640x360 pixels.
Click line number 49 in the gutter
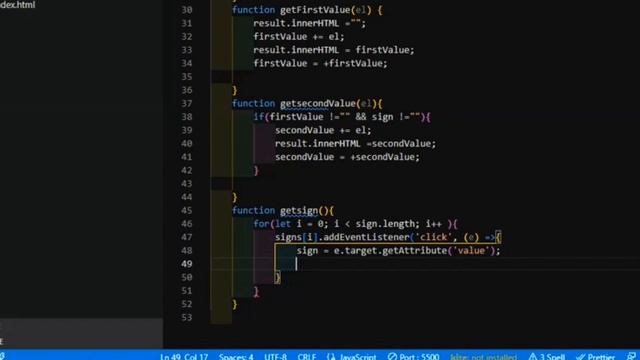(187, 264)
